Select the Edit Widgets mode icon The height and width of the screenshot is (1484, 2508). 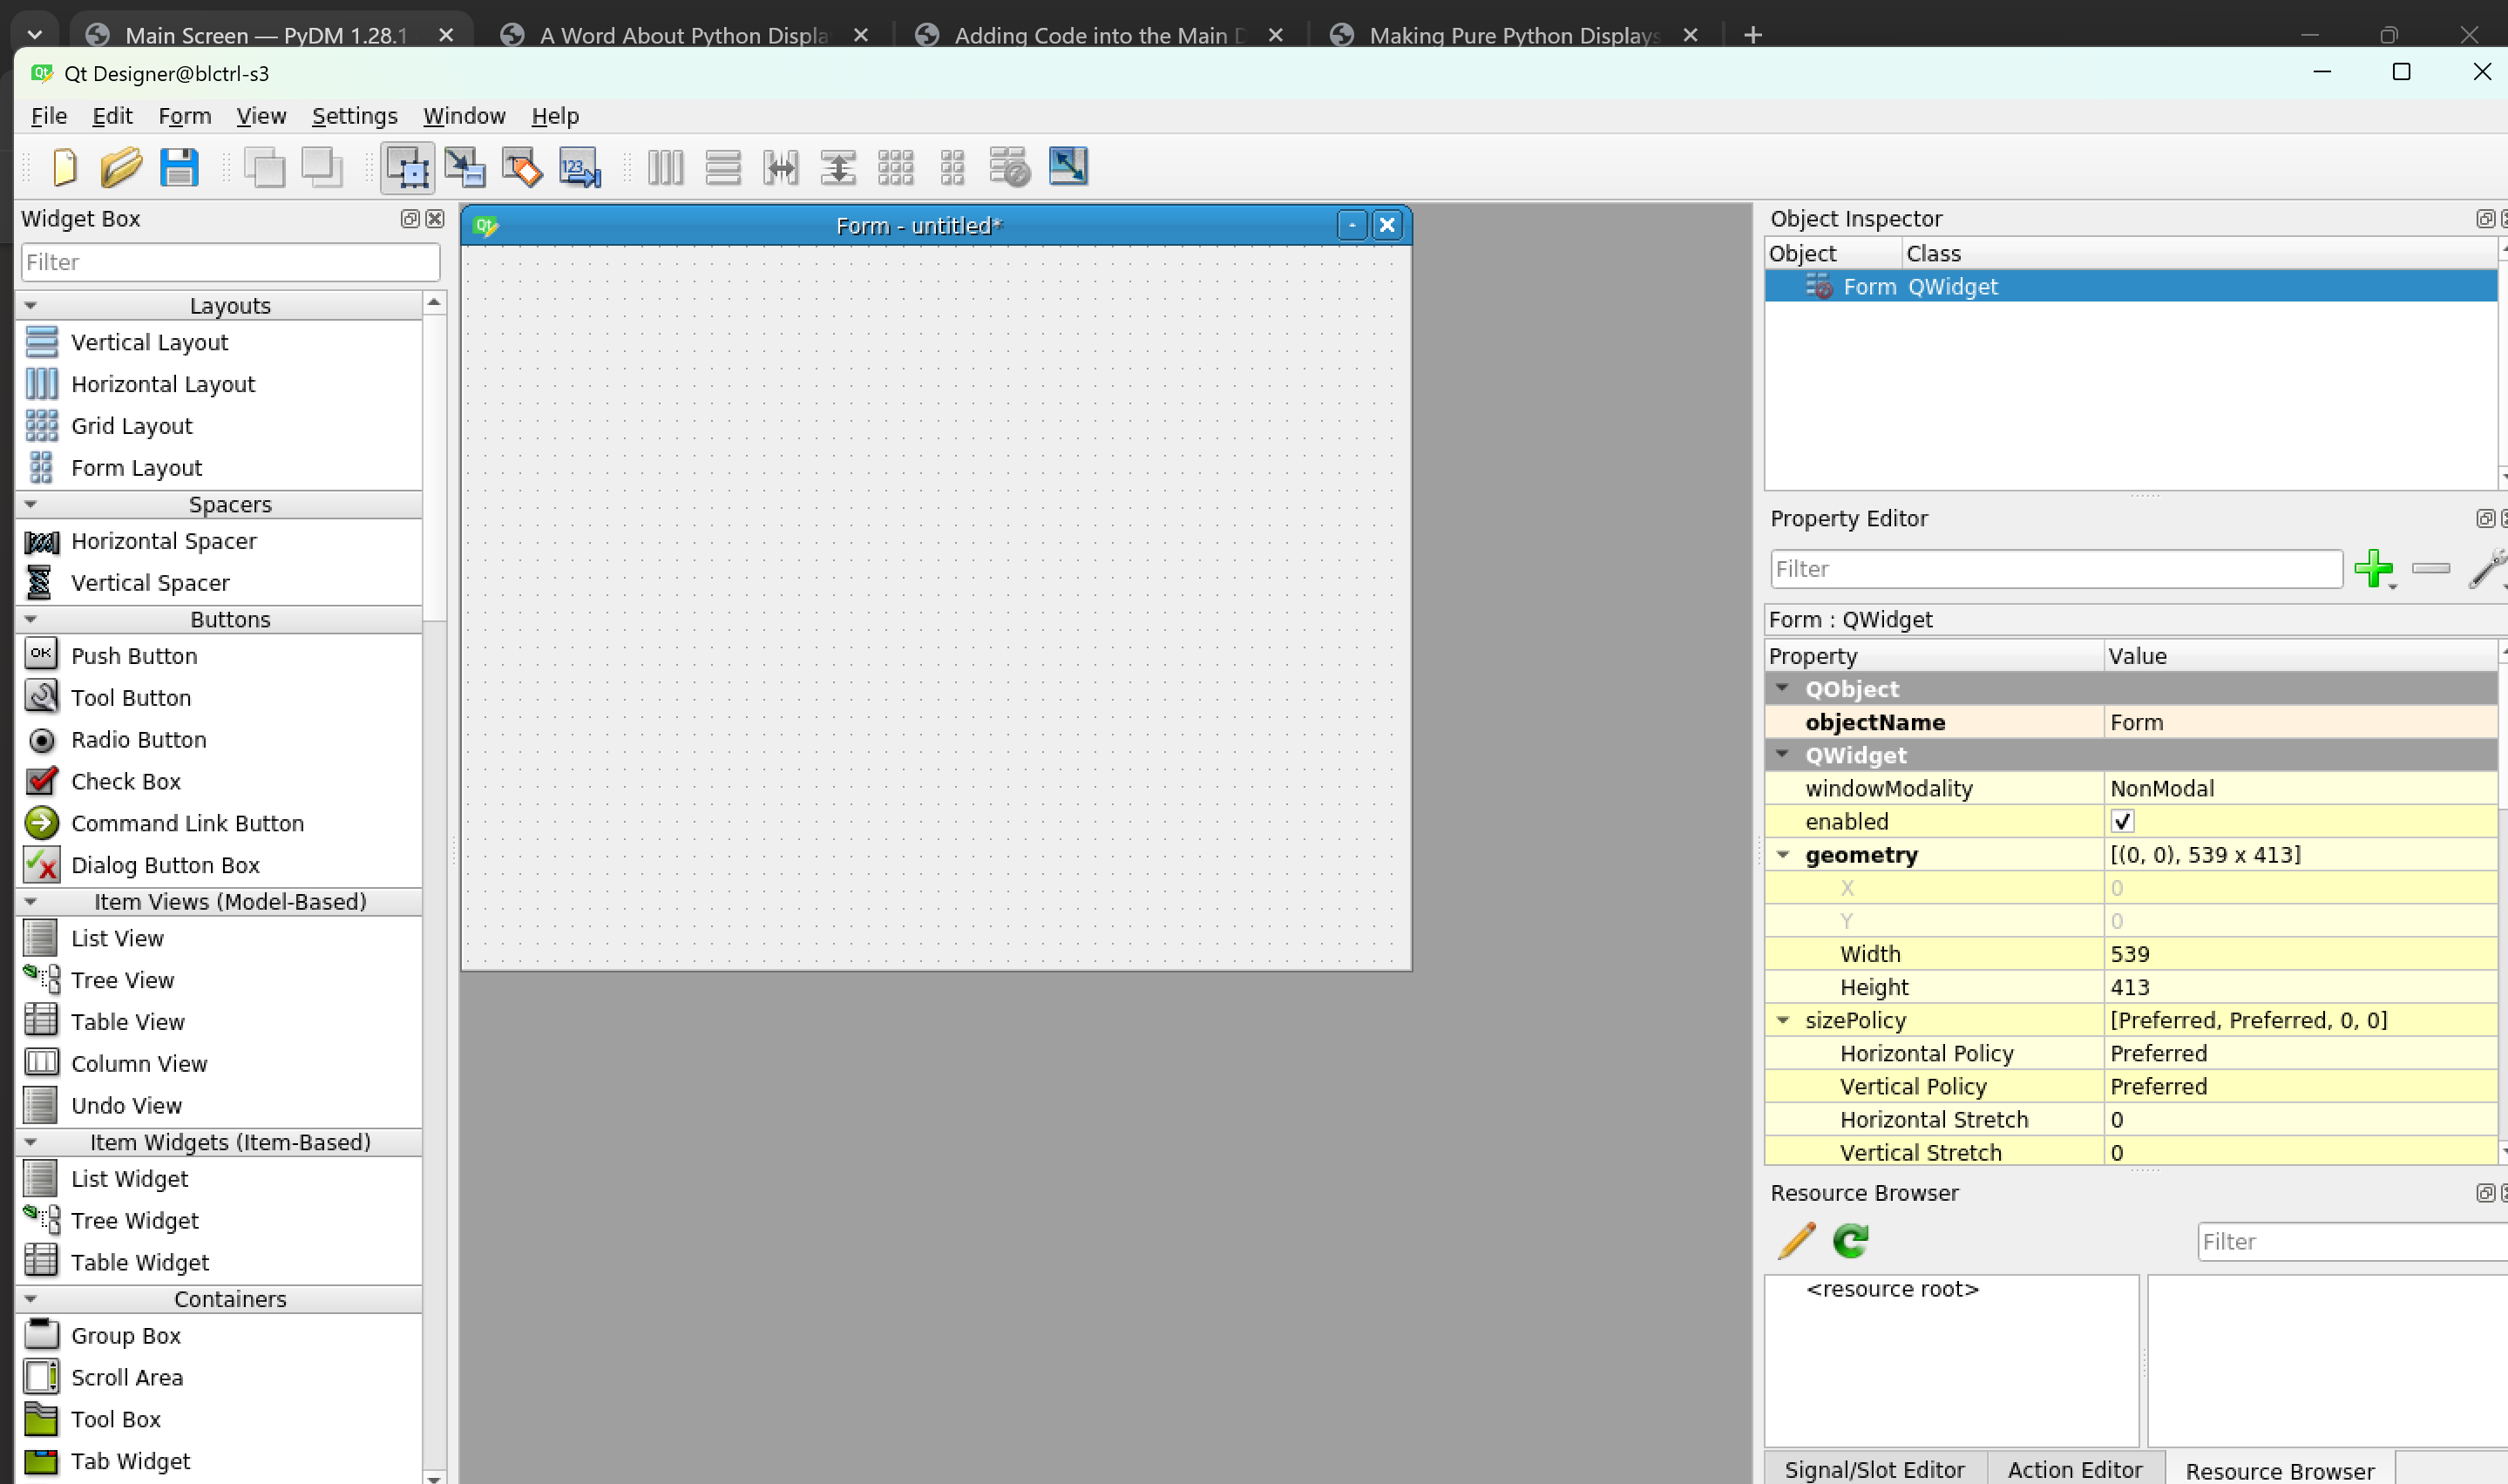pos(408,167)
